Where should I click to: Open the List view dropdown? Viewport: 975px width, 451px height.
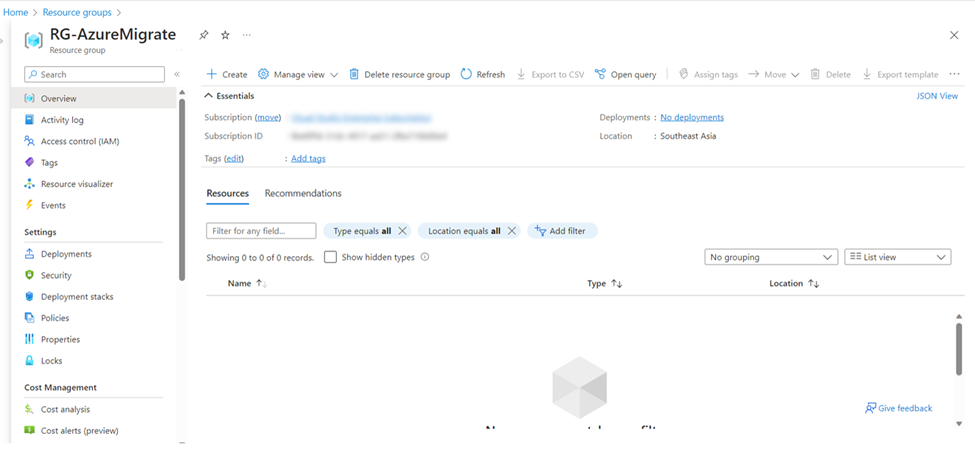pyautogui.click(x=897, y=257)
